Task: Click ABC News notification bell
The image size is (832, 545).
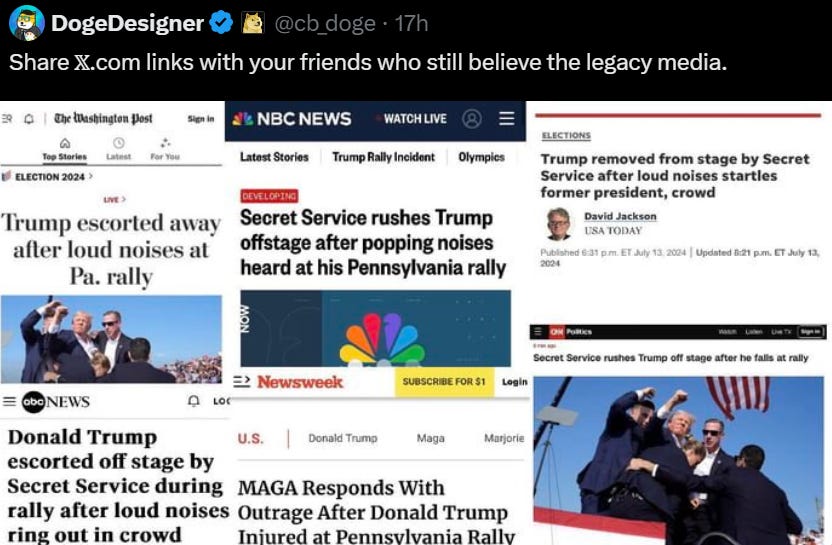Action: pyautogui.click(x=194, y=401)
